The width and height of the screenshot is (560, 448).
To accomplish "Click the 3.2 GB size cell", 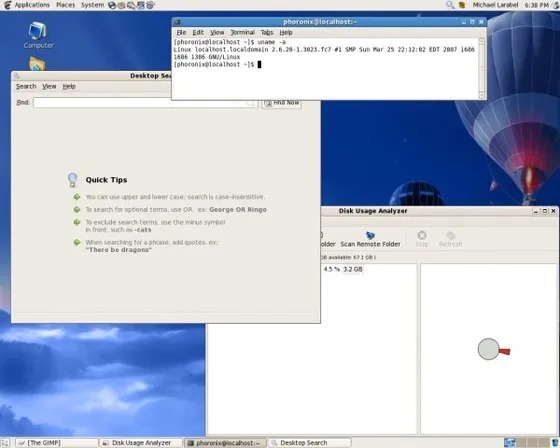I will click(x=353, y=269).
